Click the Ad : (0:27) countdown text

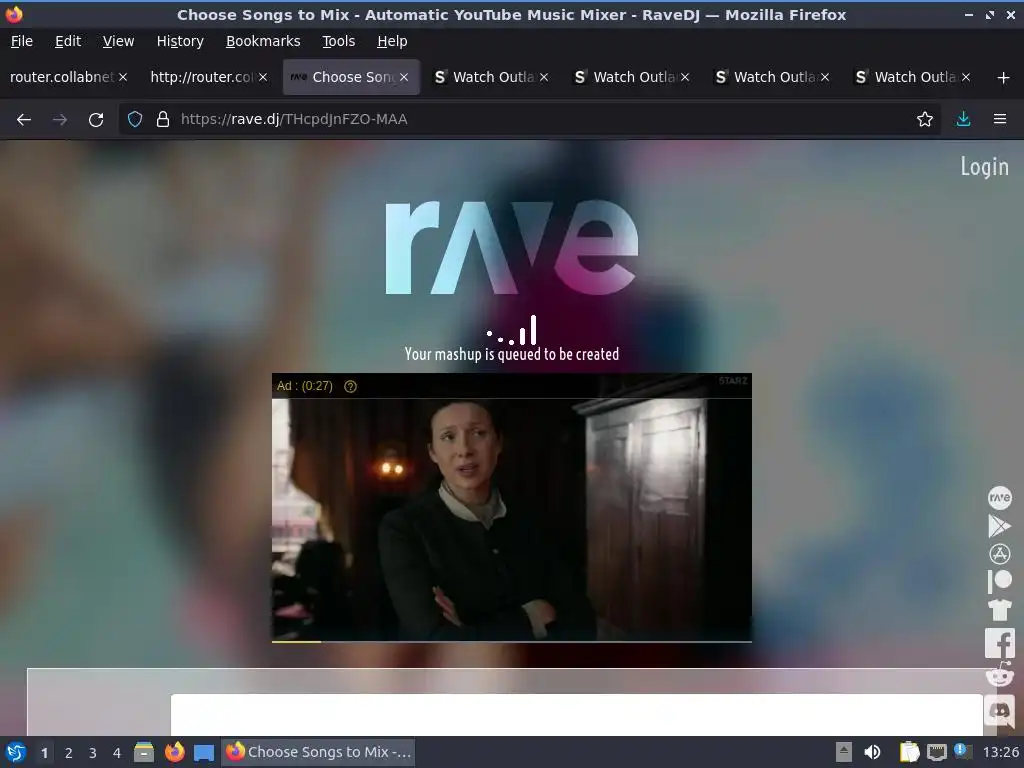(304, 386)
